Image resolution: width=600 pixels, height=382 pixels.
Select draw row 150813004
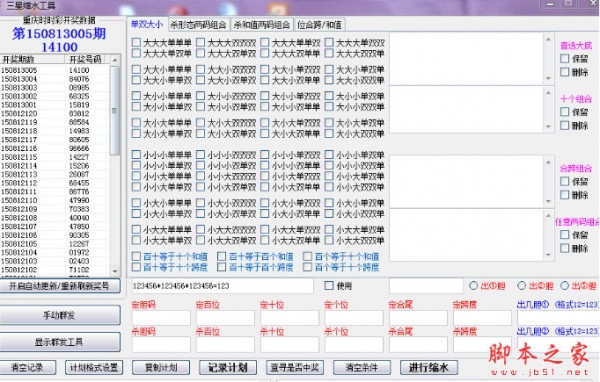[x=54, y=79]
